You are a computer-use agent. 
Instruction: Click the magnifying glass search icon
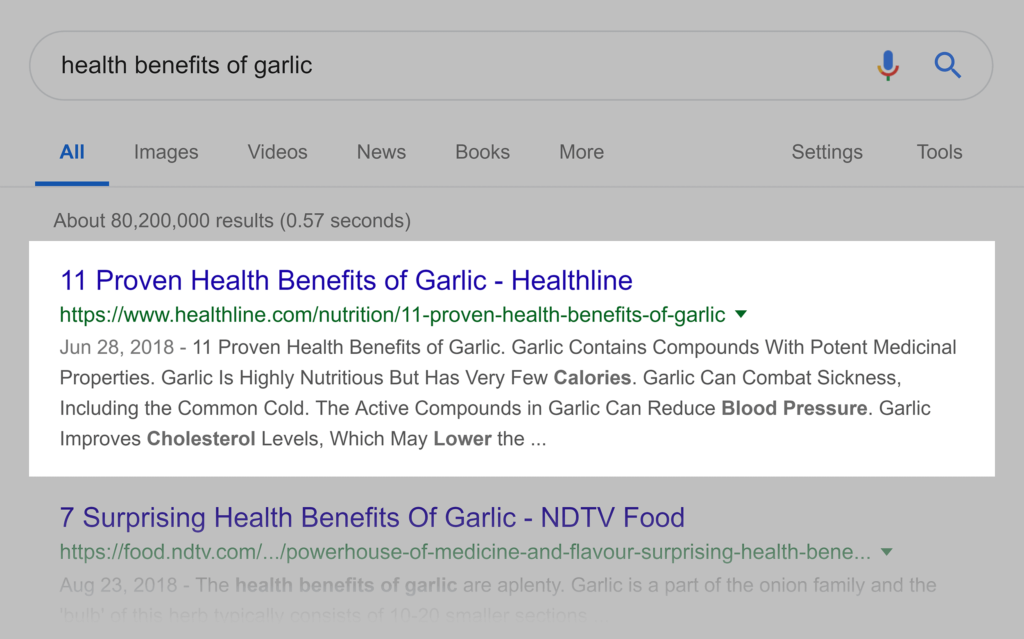947,65
